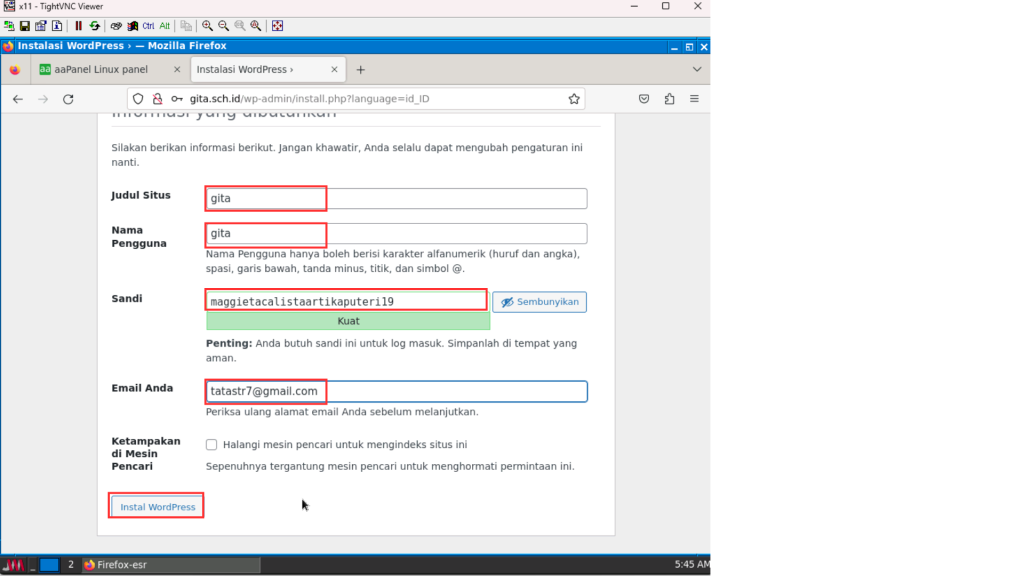Click the TightVNC refresh screen icon
The width and height of the screenshot is (1024, 576).
pos(95,26)
